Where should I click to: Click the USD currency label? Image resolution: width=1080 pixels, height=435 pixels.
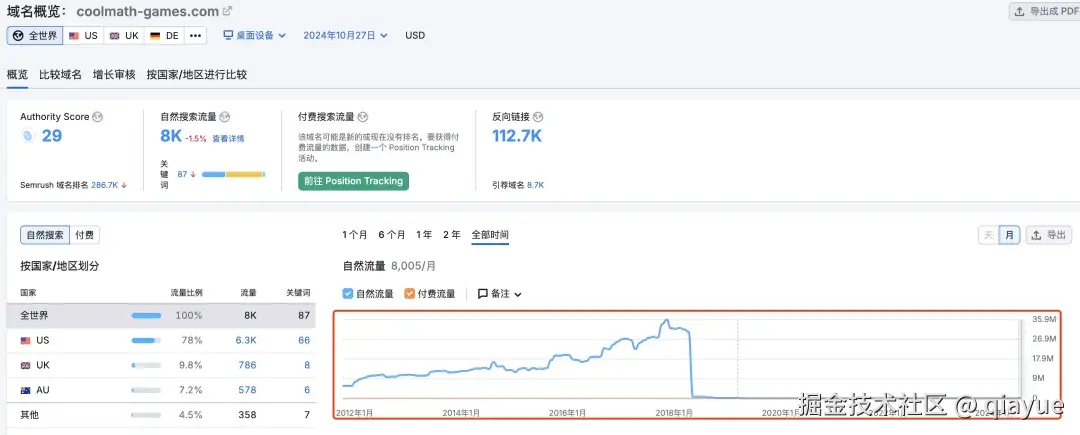pyautogui.click(x=415, y=35)
